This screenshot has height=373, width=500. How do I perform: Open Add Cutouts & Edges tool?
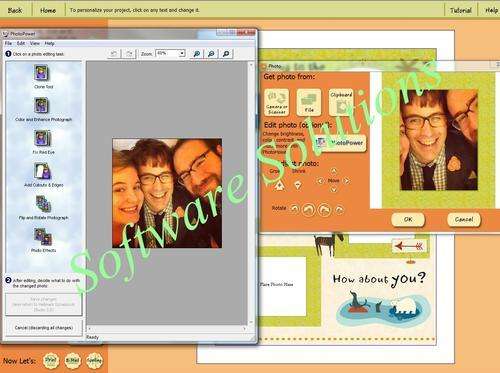point(42,171)
